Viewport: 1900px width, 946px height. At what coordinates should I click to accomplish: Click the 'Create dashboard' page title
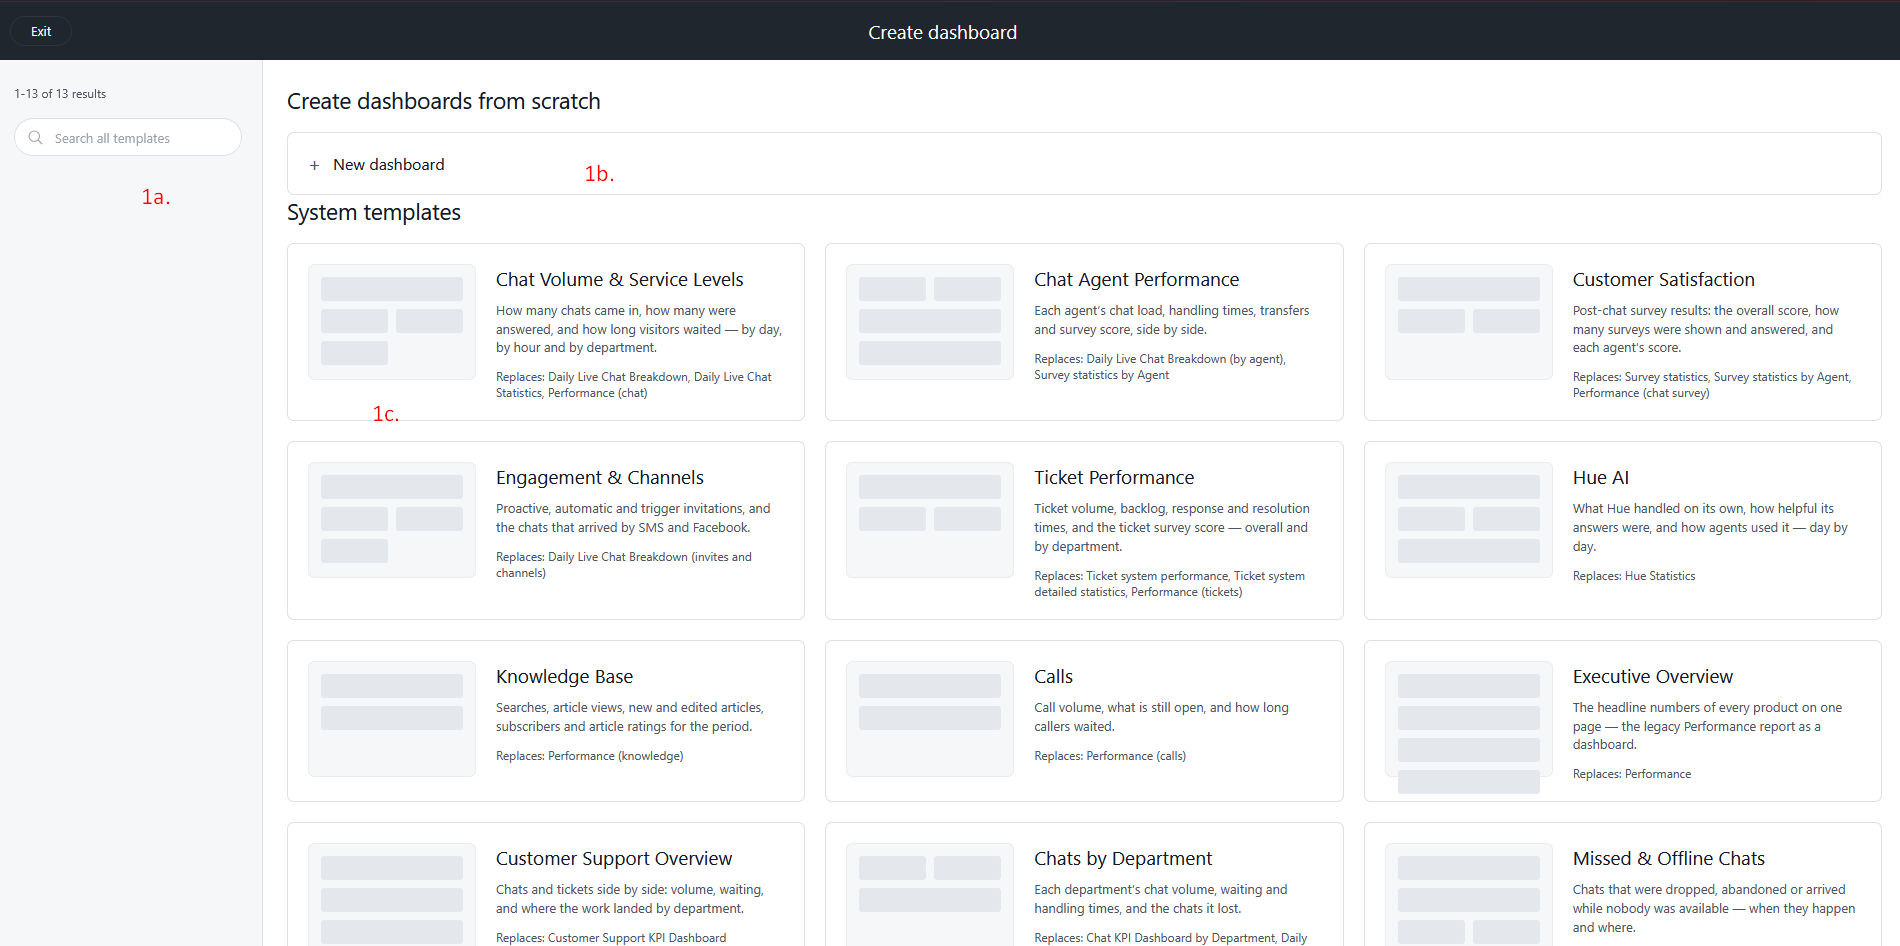coord(942,33)
